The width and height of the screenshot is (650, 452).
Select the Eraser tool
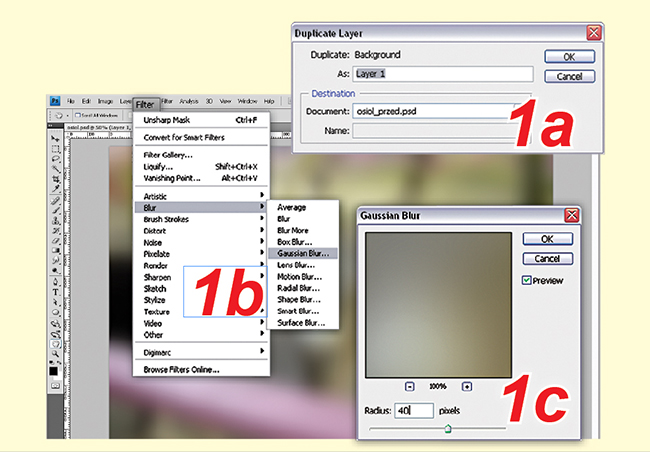pyautogui.click(x=55, y=241)
